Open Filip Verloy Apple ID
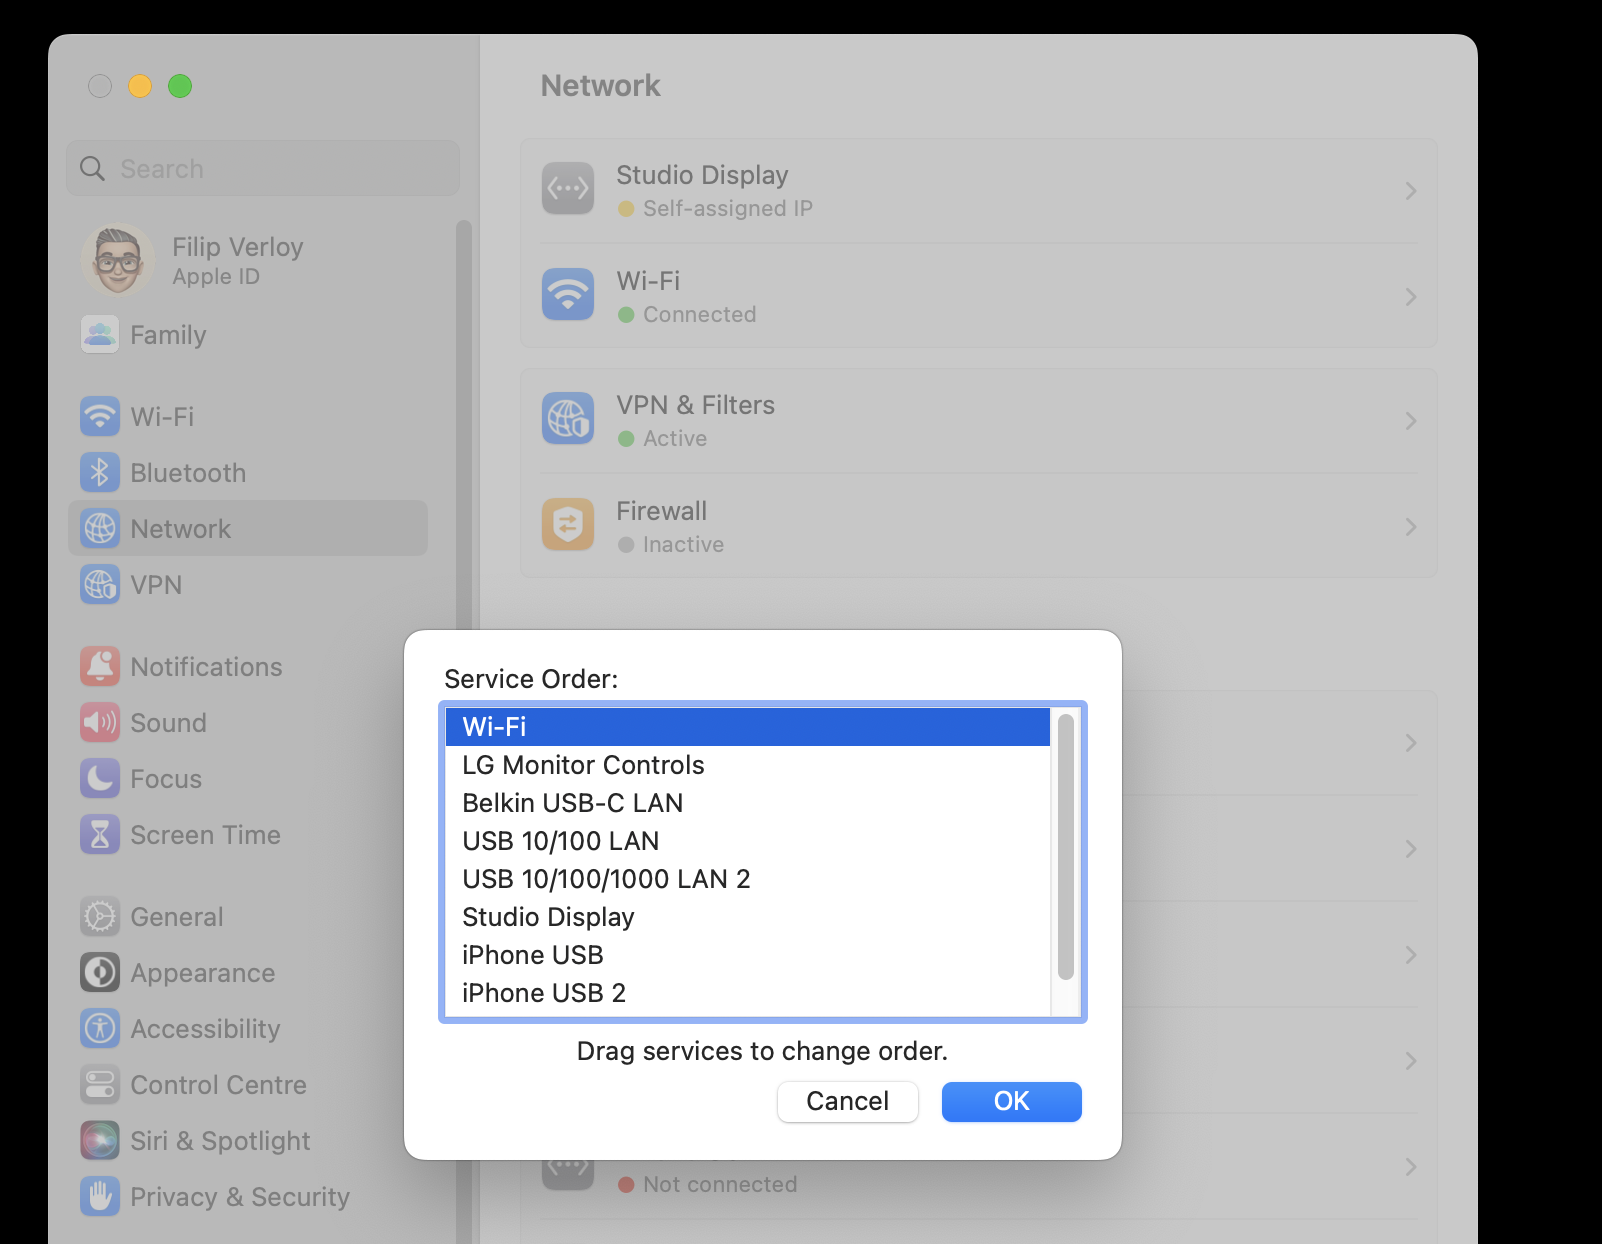 point(248,260)
